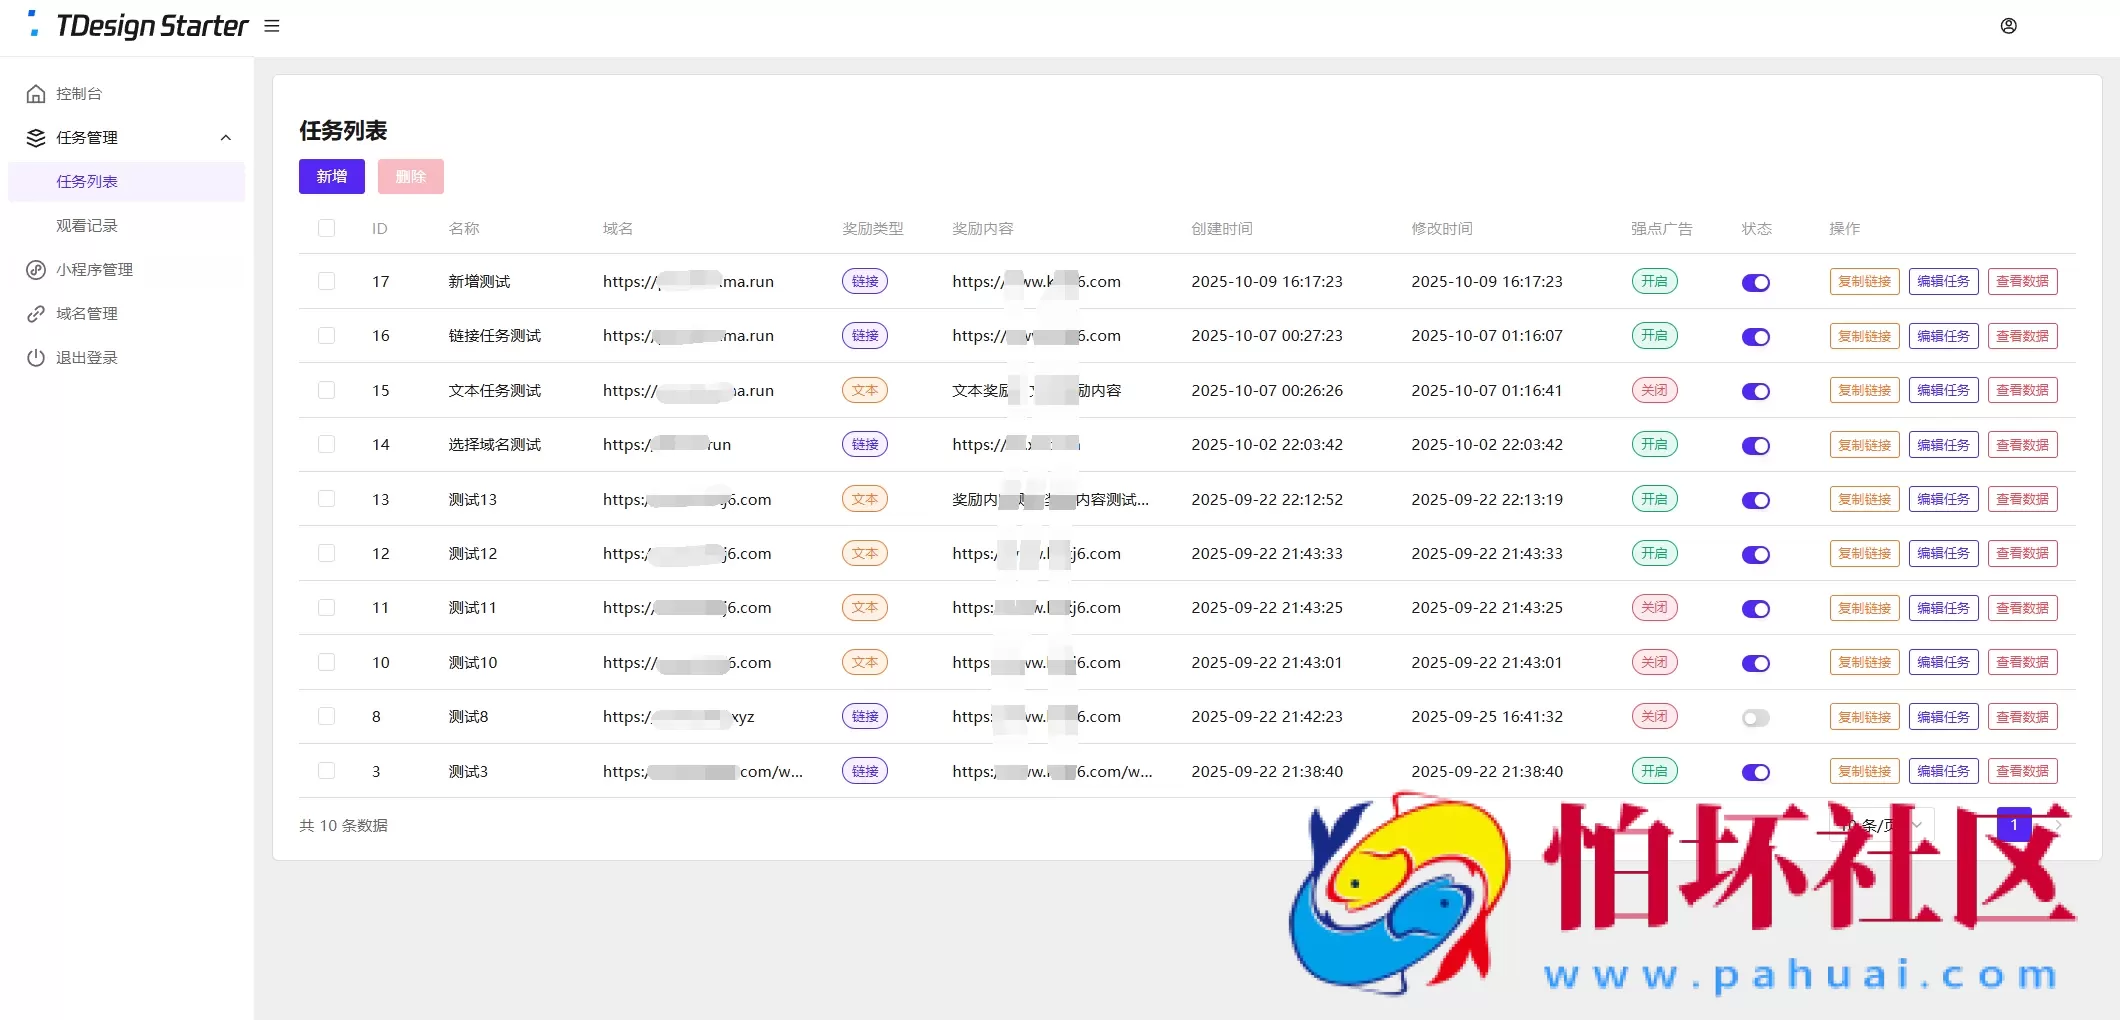The image size is (2120, 1020).
Task: Open the page size dropdown
Action: pos(1882,826)
